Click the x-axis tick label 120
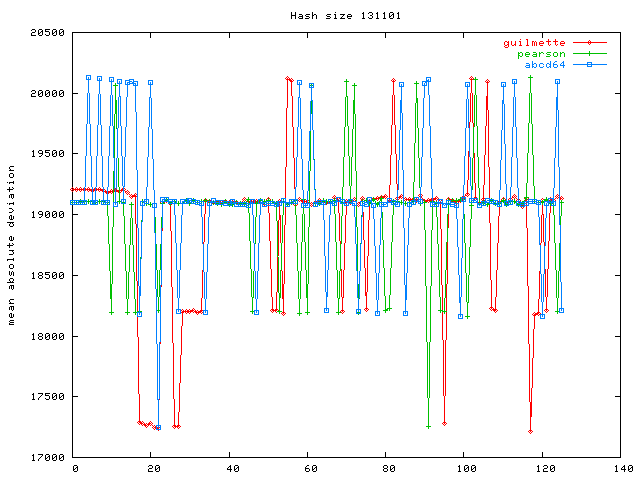Viewport: 640px width, 480px height. coord(544,469)
